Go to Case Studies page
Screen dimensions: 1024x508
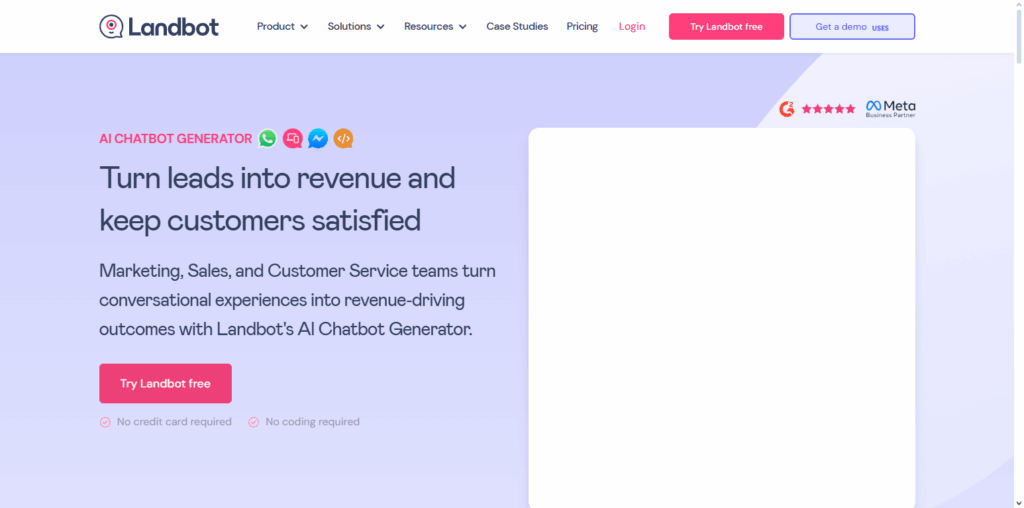click(x=517, y=27)
